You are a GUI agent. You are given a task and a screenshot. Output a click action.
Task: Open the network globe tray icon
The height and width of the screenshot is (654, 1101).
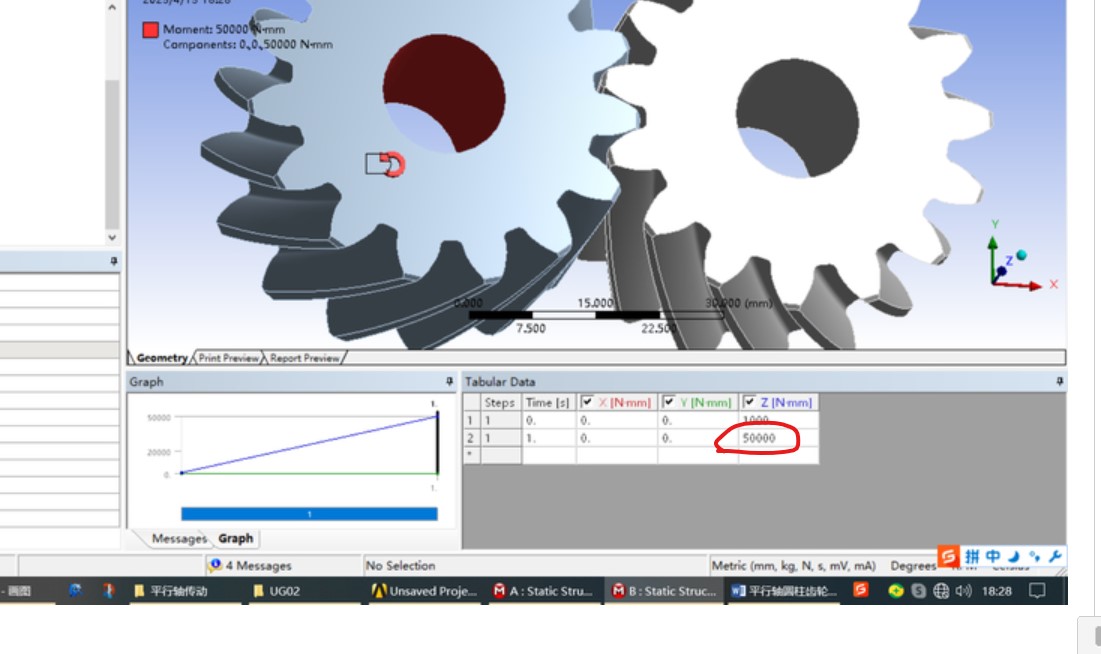[x=941, y=591]
